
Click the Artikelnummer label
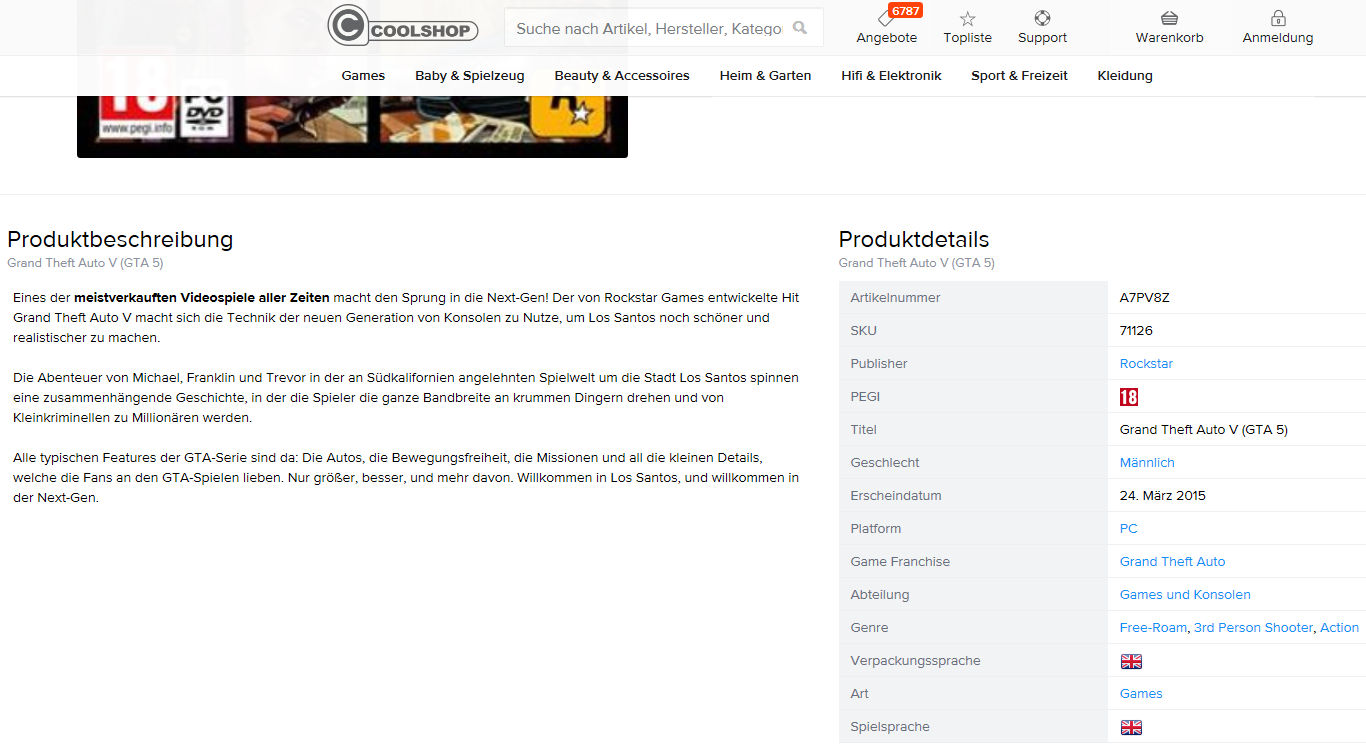pyautogui.click(x=895, y=298)
